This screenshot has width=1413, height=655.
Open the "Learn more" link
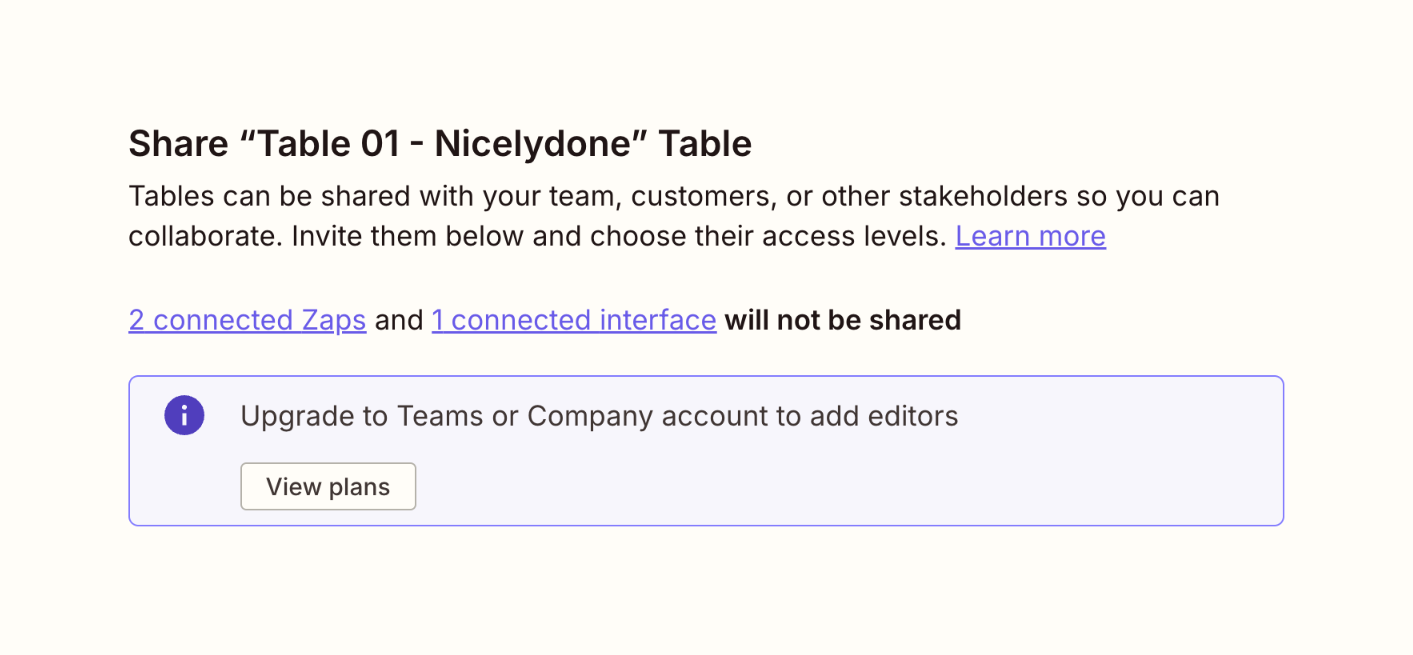1030,236
